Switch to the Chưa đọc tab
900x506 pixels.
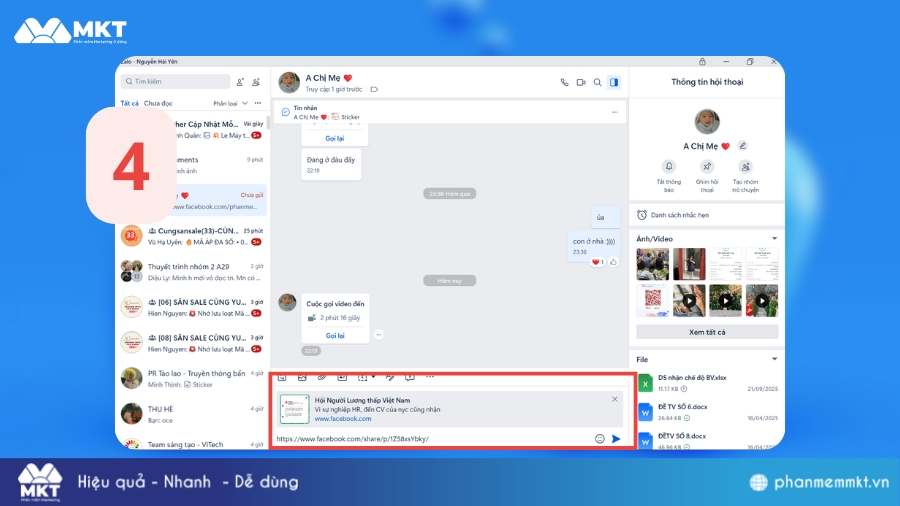click(158, 103)
